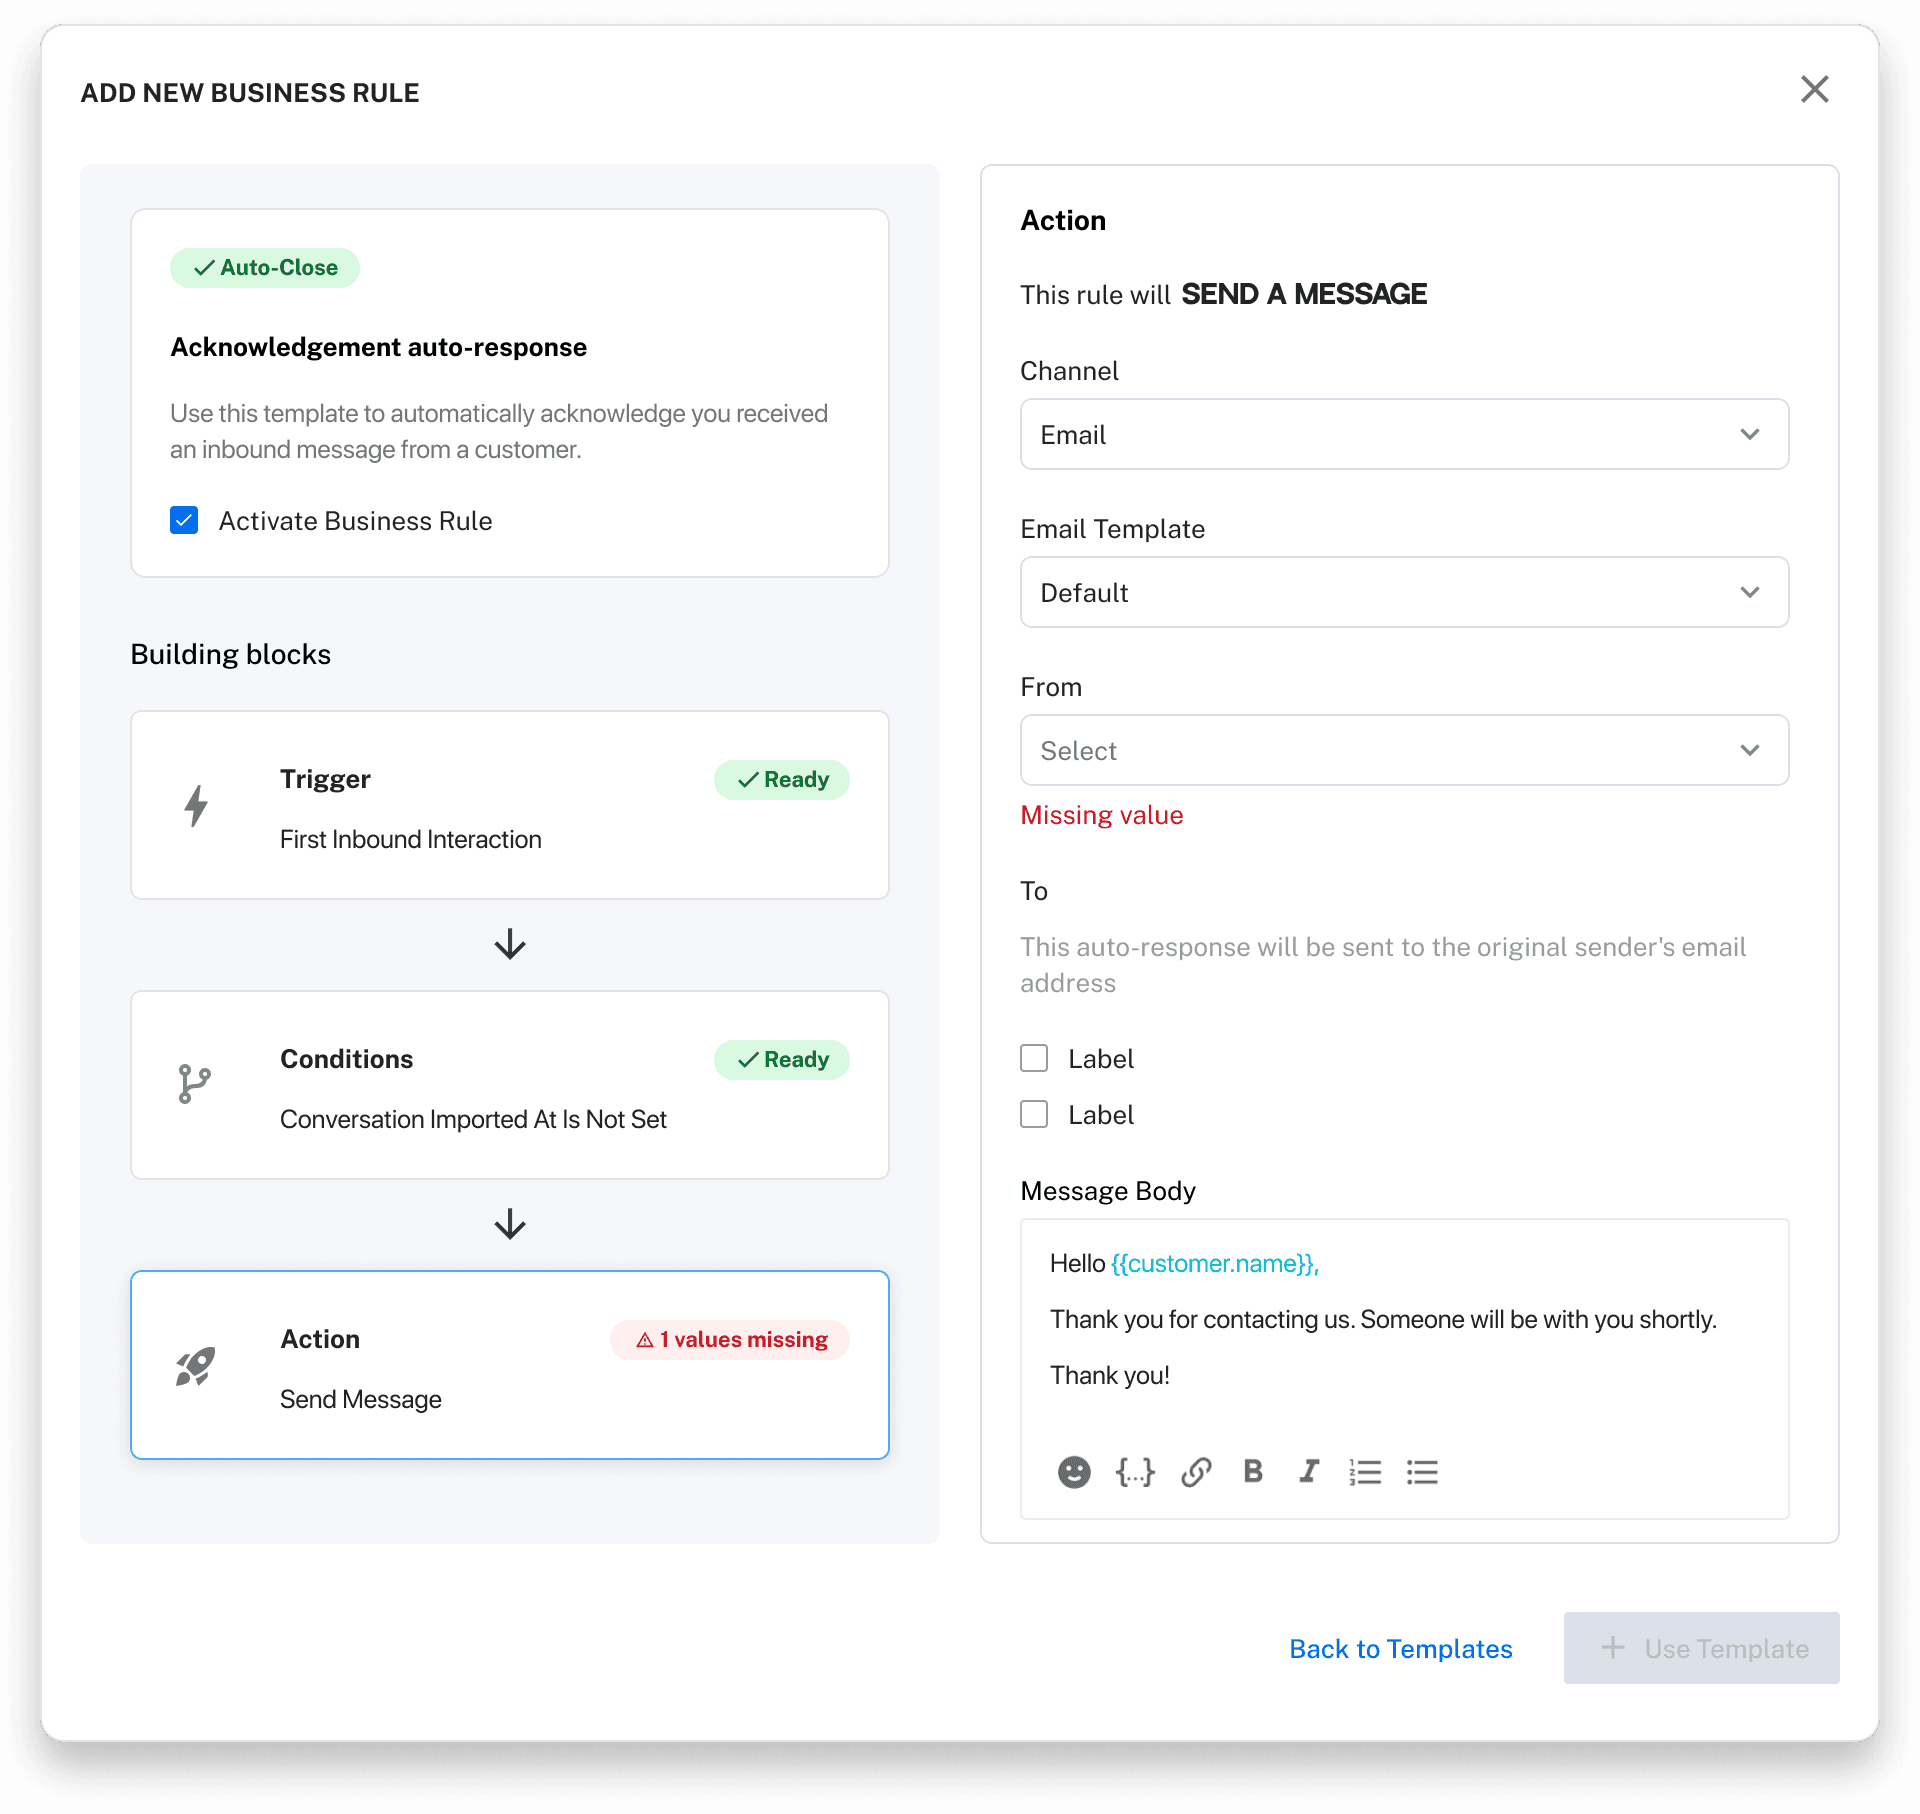
Task: Check the first Label checkbox
Action: tap(1034, 1058)
